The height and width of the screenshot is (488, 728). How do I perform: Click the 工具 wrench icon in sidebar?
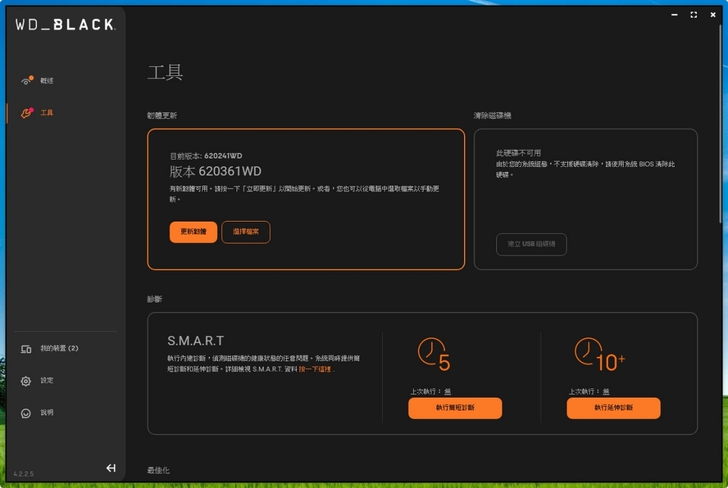tap(27, 112)
